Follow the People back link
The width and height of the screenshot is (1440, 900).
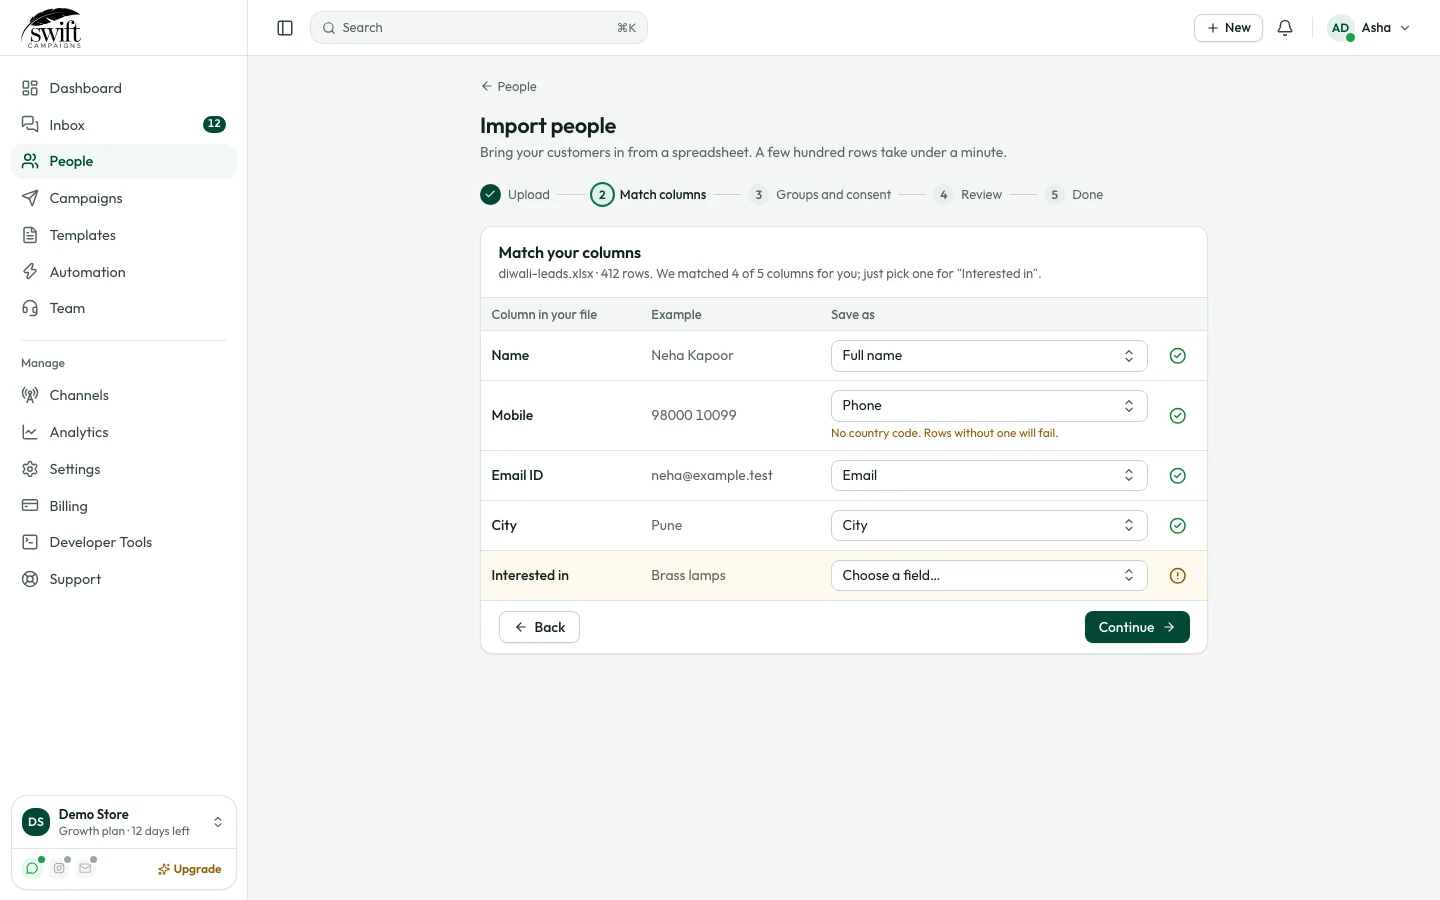click(509, 87)
